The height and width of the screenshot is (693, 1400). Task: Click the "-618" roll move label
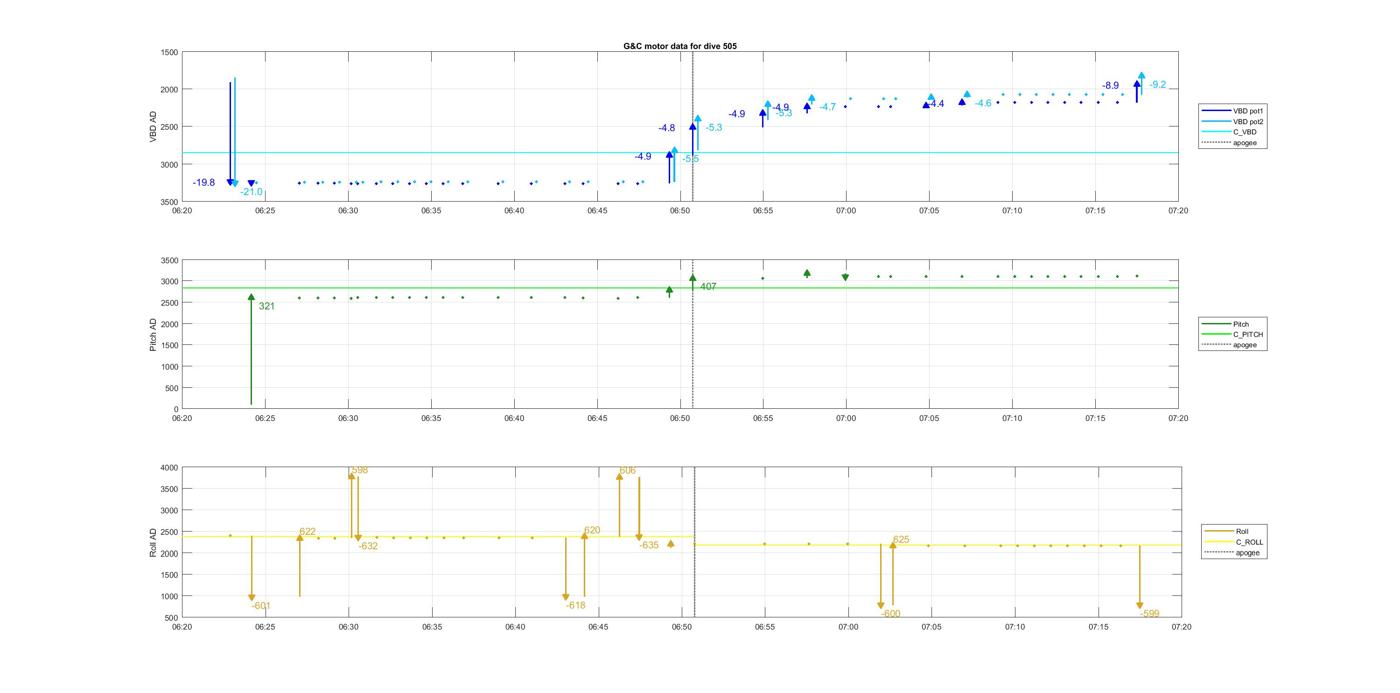click(x=576, y=606)
